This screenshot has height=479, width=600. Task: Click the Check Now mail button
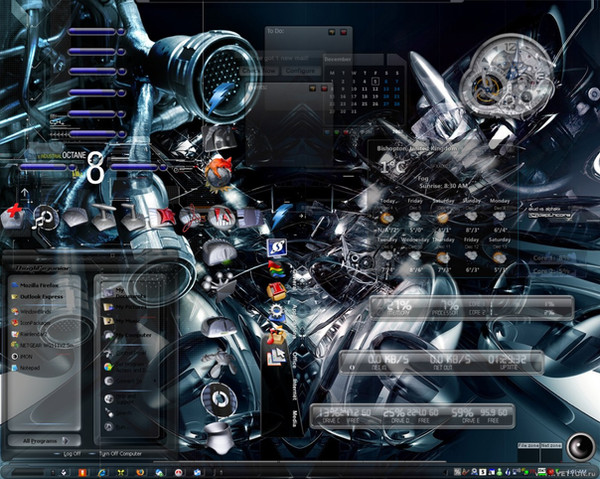click(x=259, y=71)
